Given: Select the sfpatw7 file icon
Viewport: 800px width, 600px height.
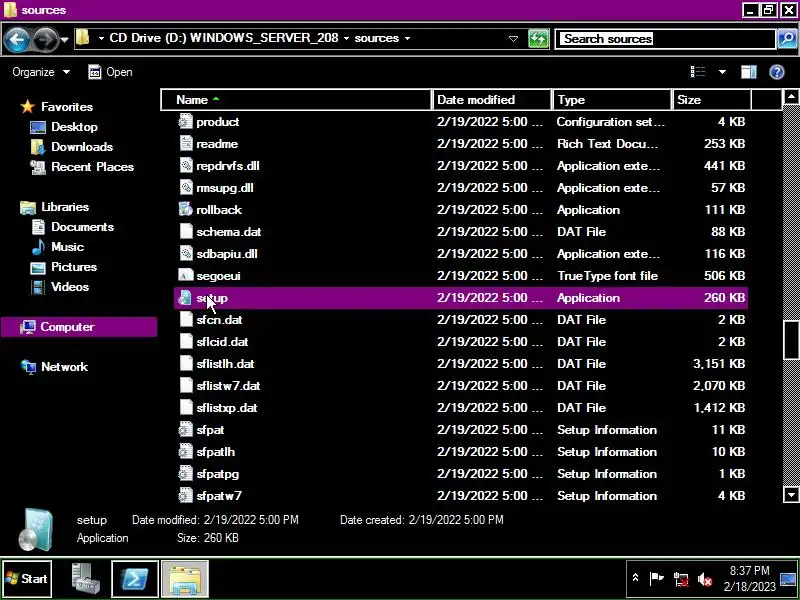Looking at the screenshot, I should [x=186, y=495].
